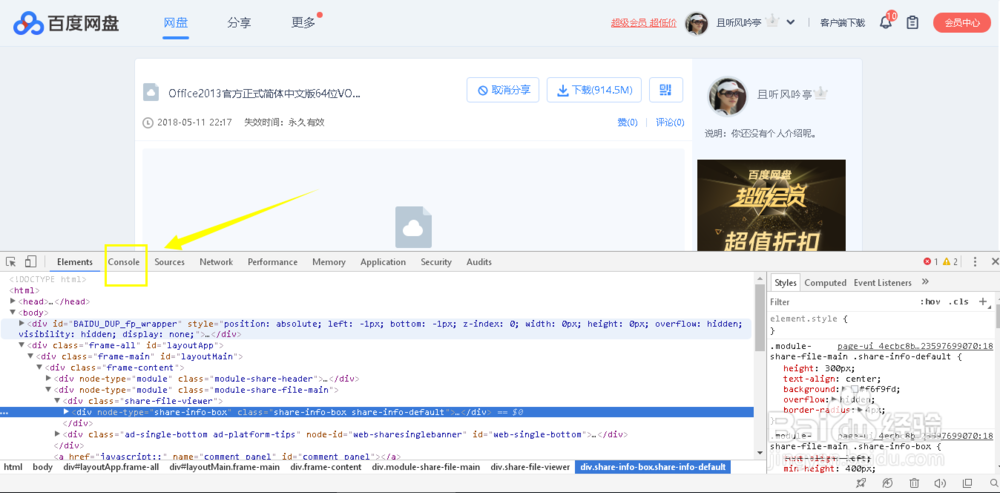1000x493 pixels.
Task: Open the Event Listeners tab
Action: pos(883,283)
